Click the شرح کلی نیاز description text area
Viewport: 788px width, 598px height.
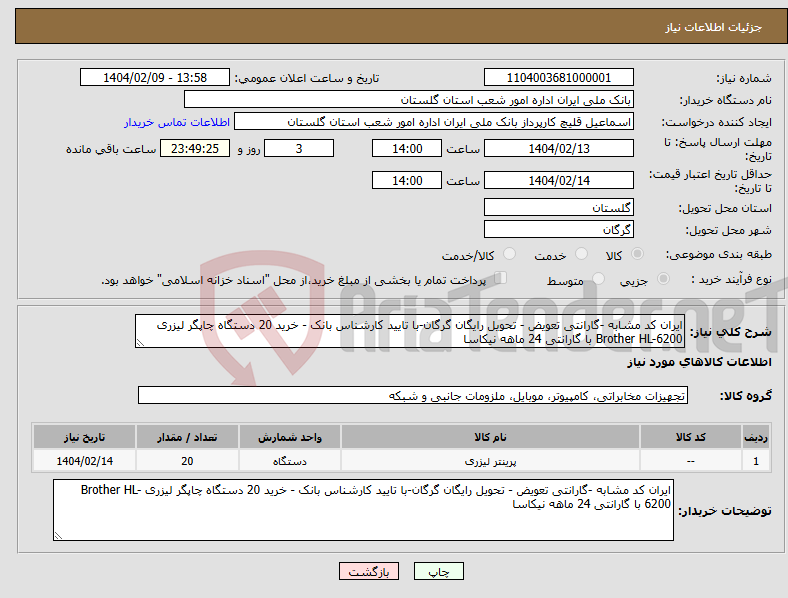410,332
